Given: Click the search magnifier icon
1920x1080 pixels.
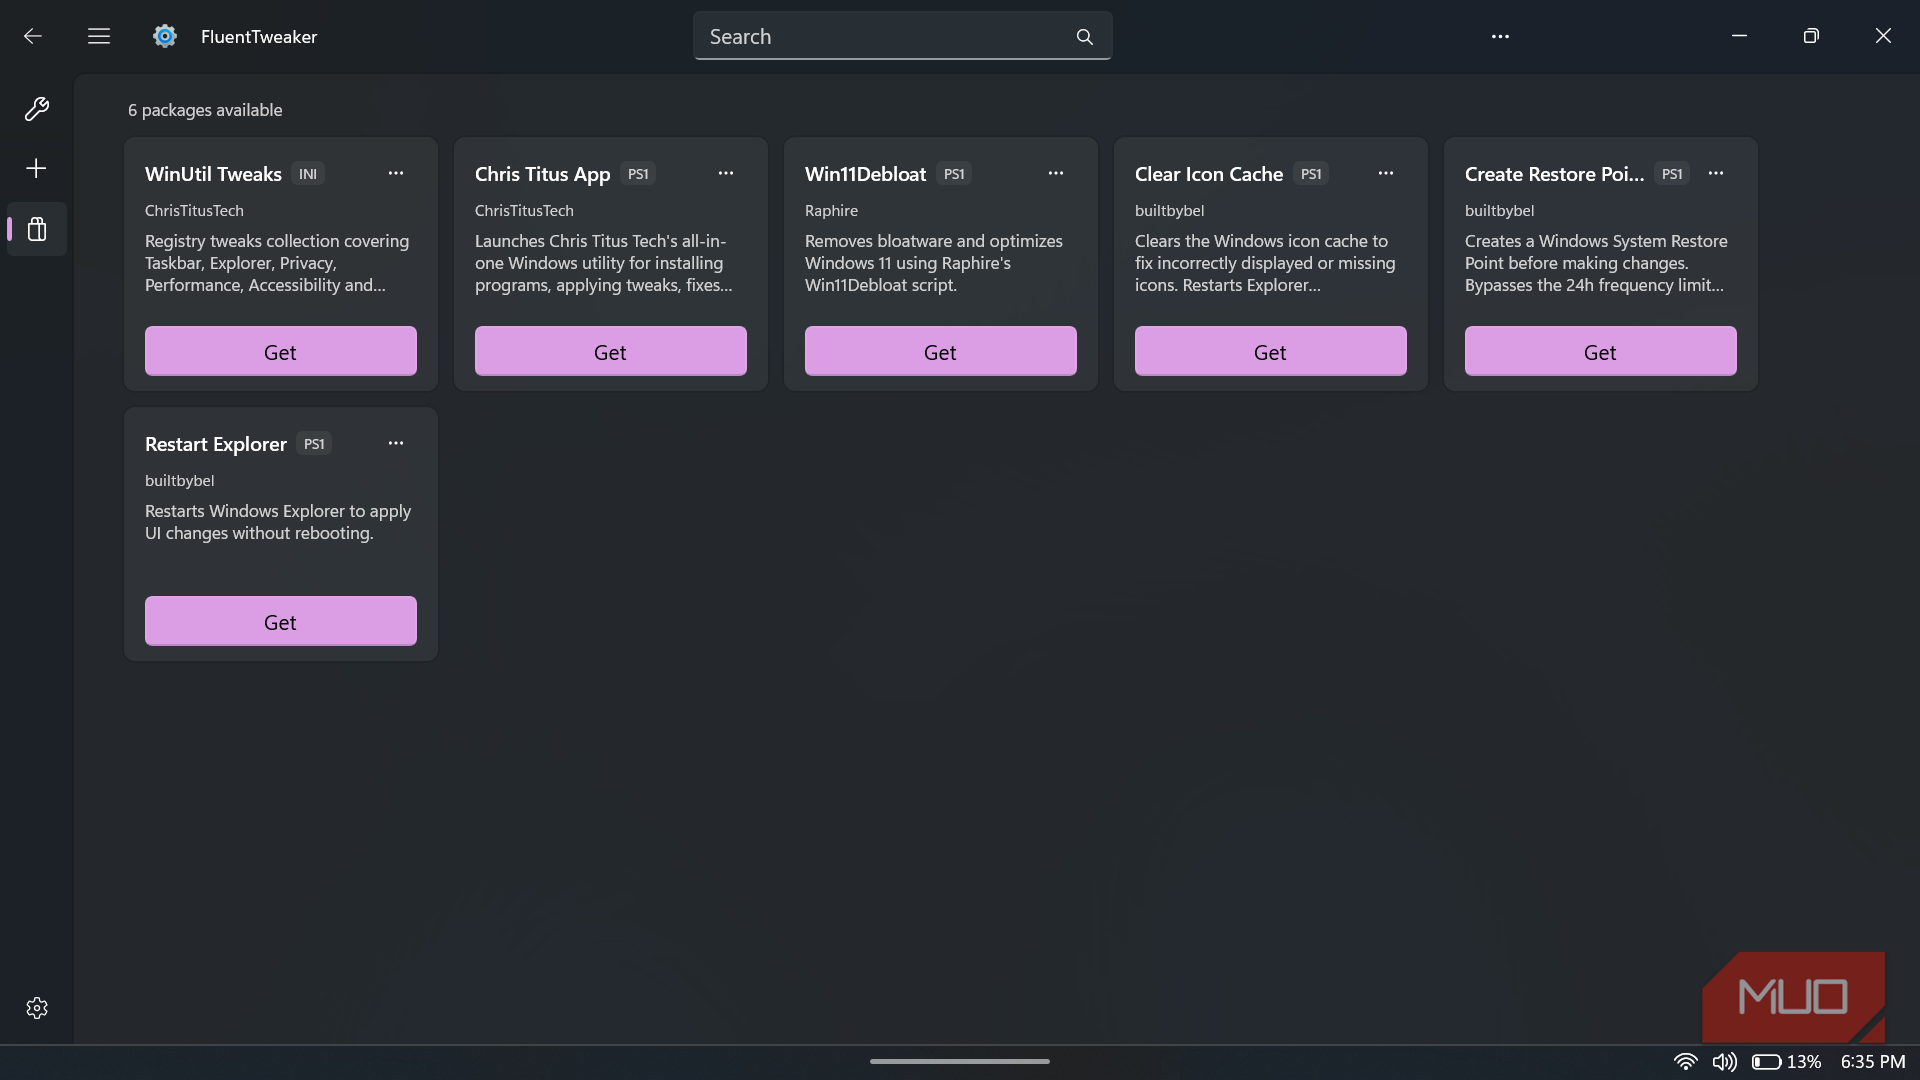Looking at the screenshot, I should pos(1085,37).
